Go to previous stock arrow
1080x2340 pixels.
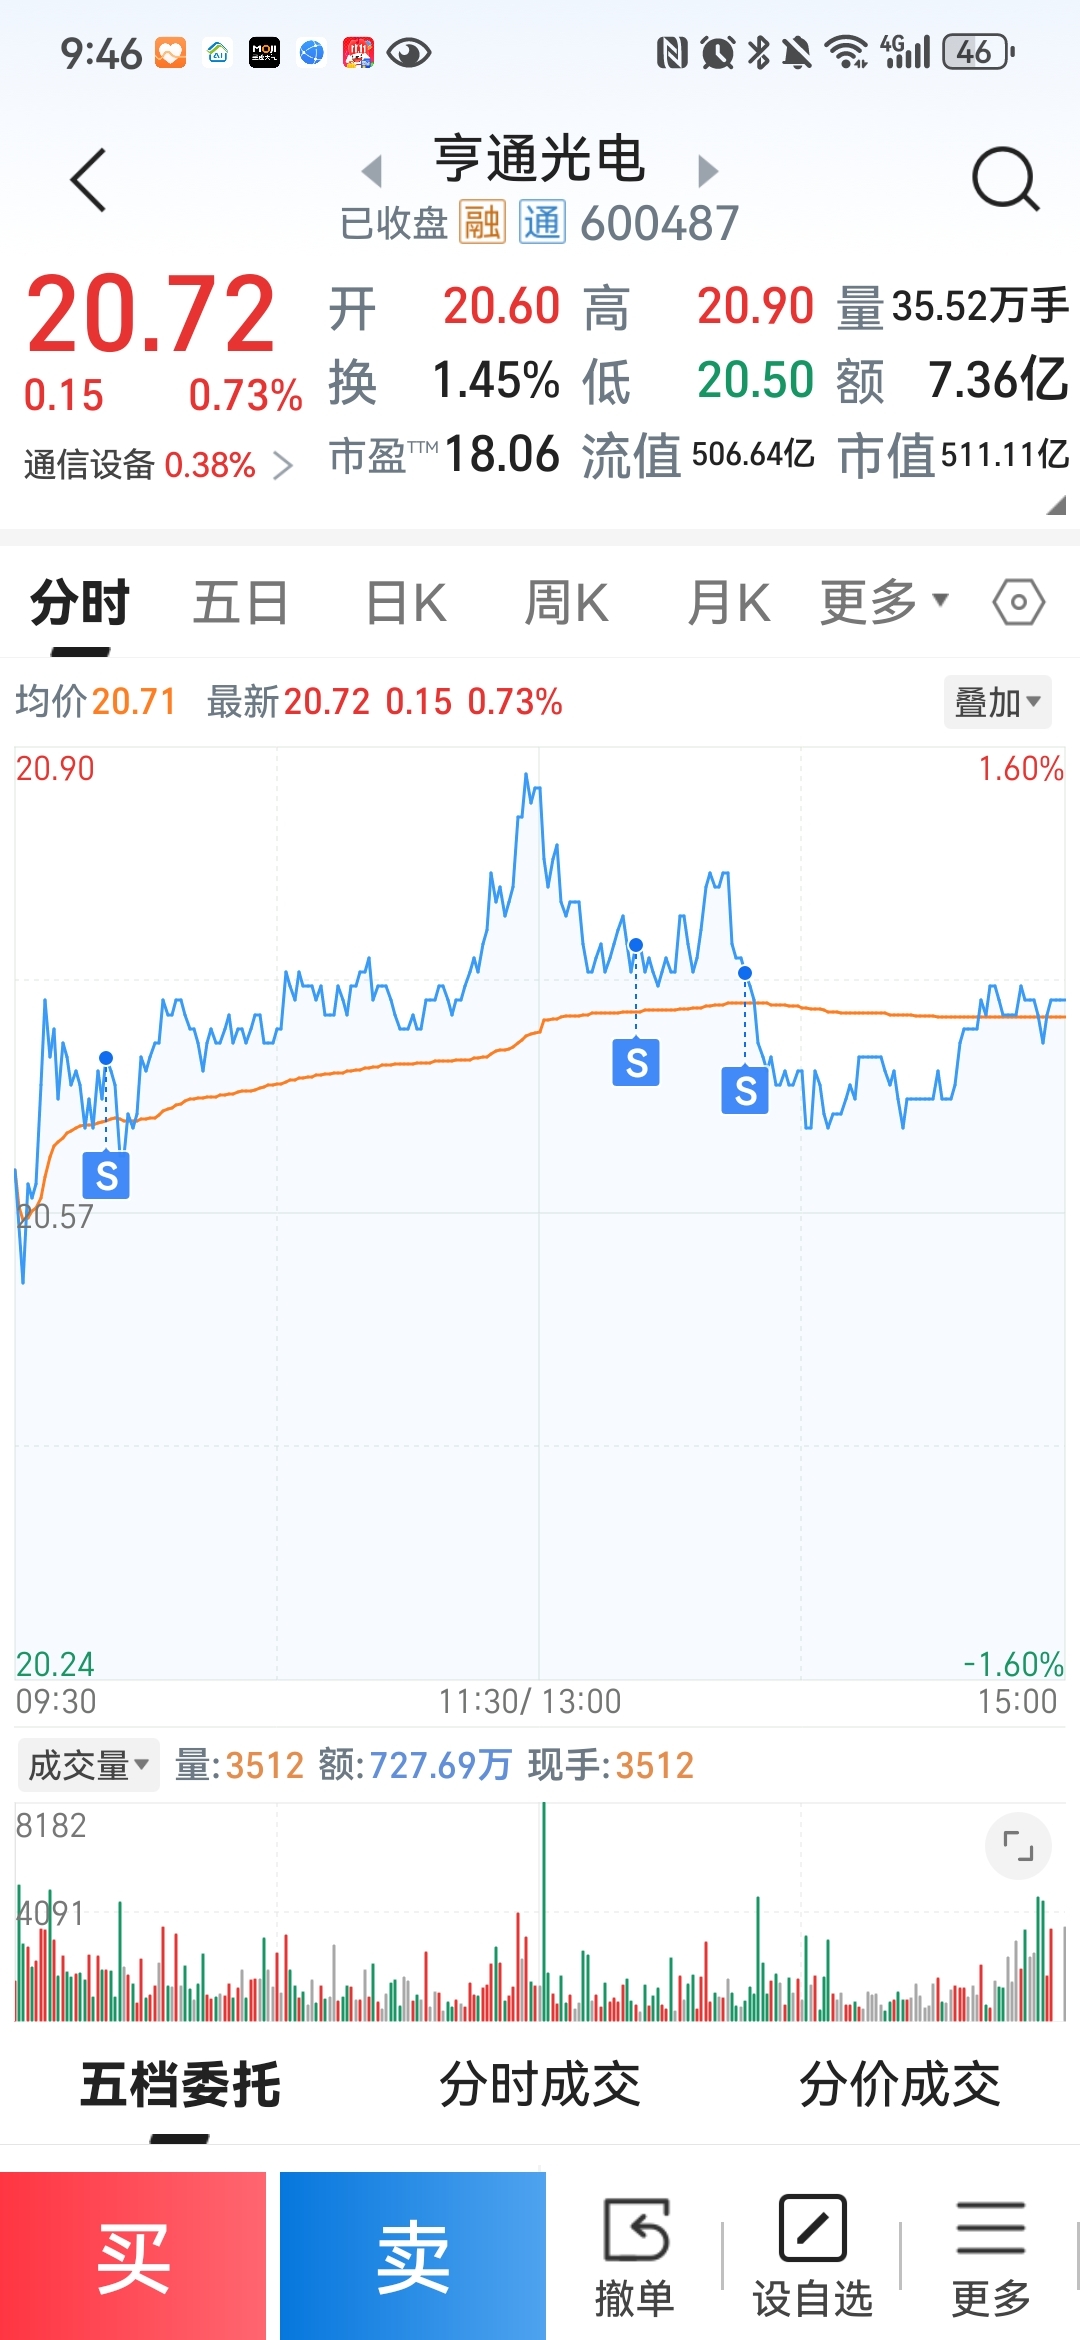click(x=372, y=171)
